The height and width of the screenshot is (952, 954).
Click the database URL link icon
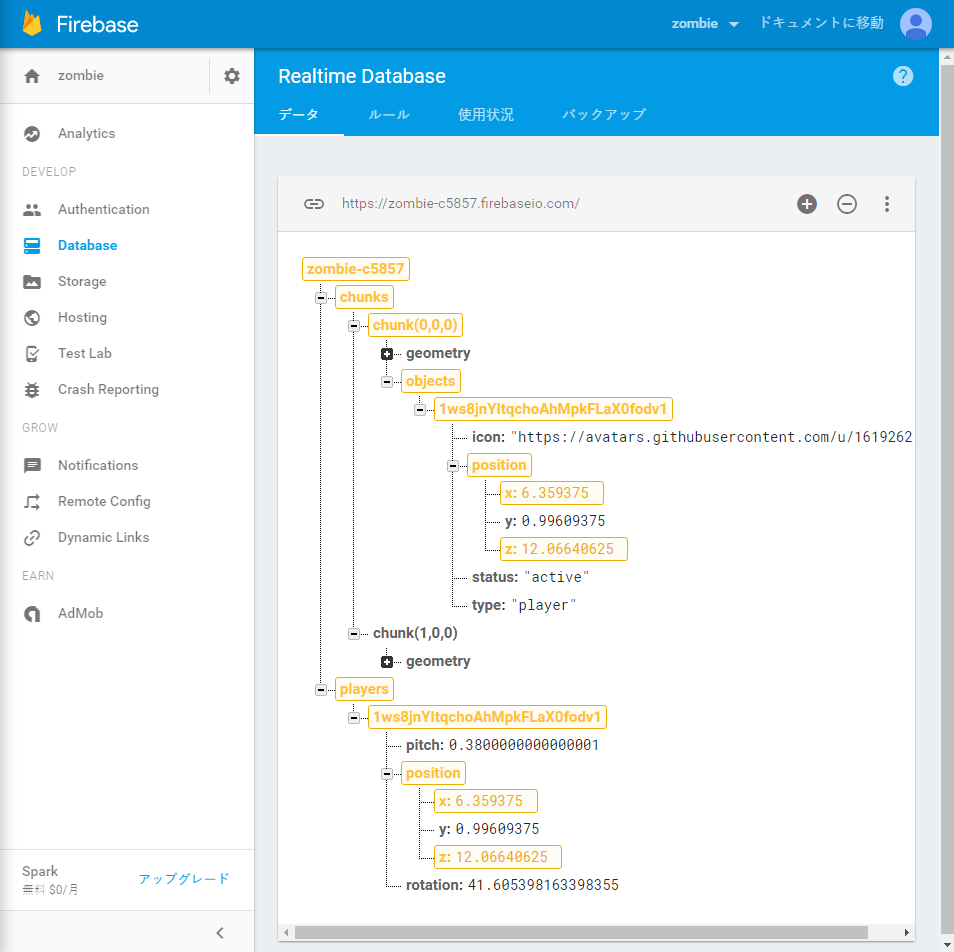coord(314,204)
